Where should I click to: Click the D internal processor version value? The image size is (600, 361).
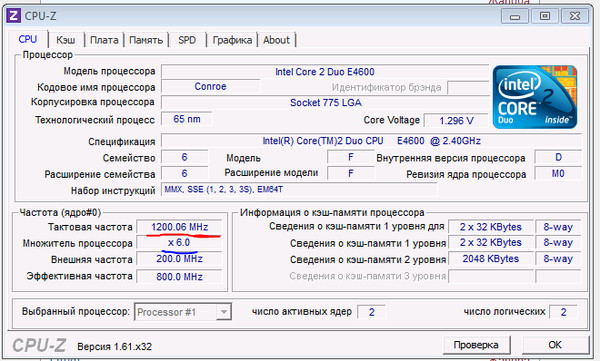point(558,157)
